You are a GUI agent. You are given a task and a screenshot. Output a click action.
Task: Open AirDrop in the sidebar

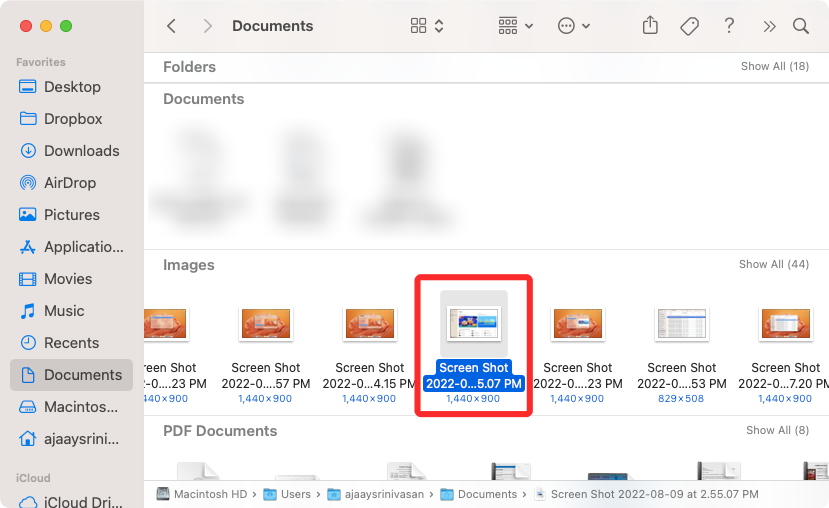[71, 183]
